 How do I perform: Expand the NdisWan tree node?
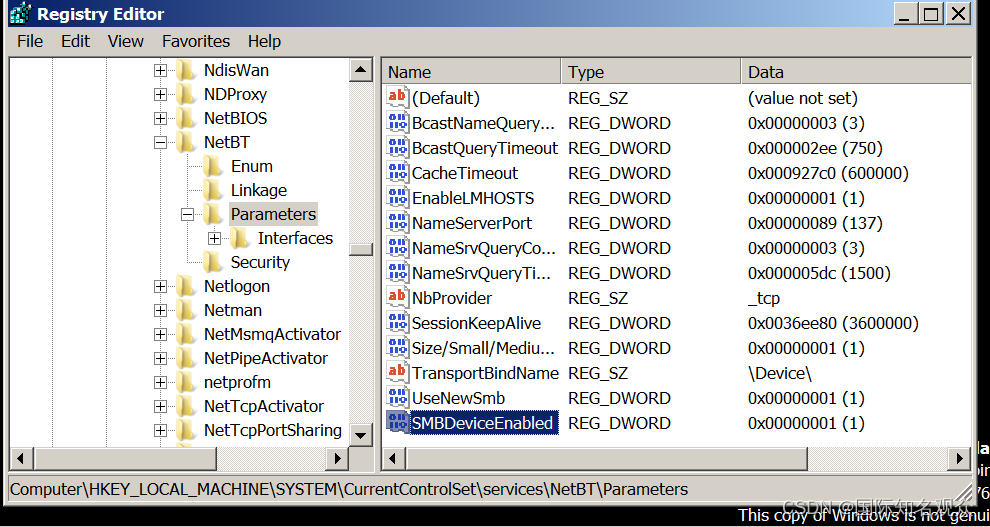point(160,71)
